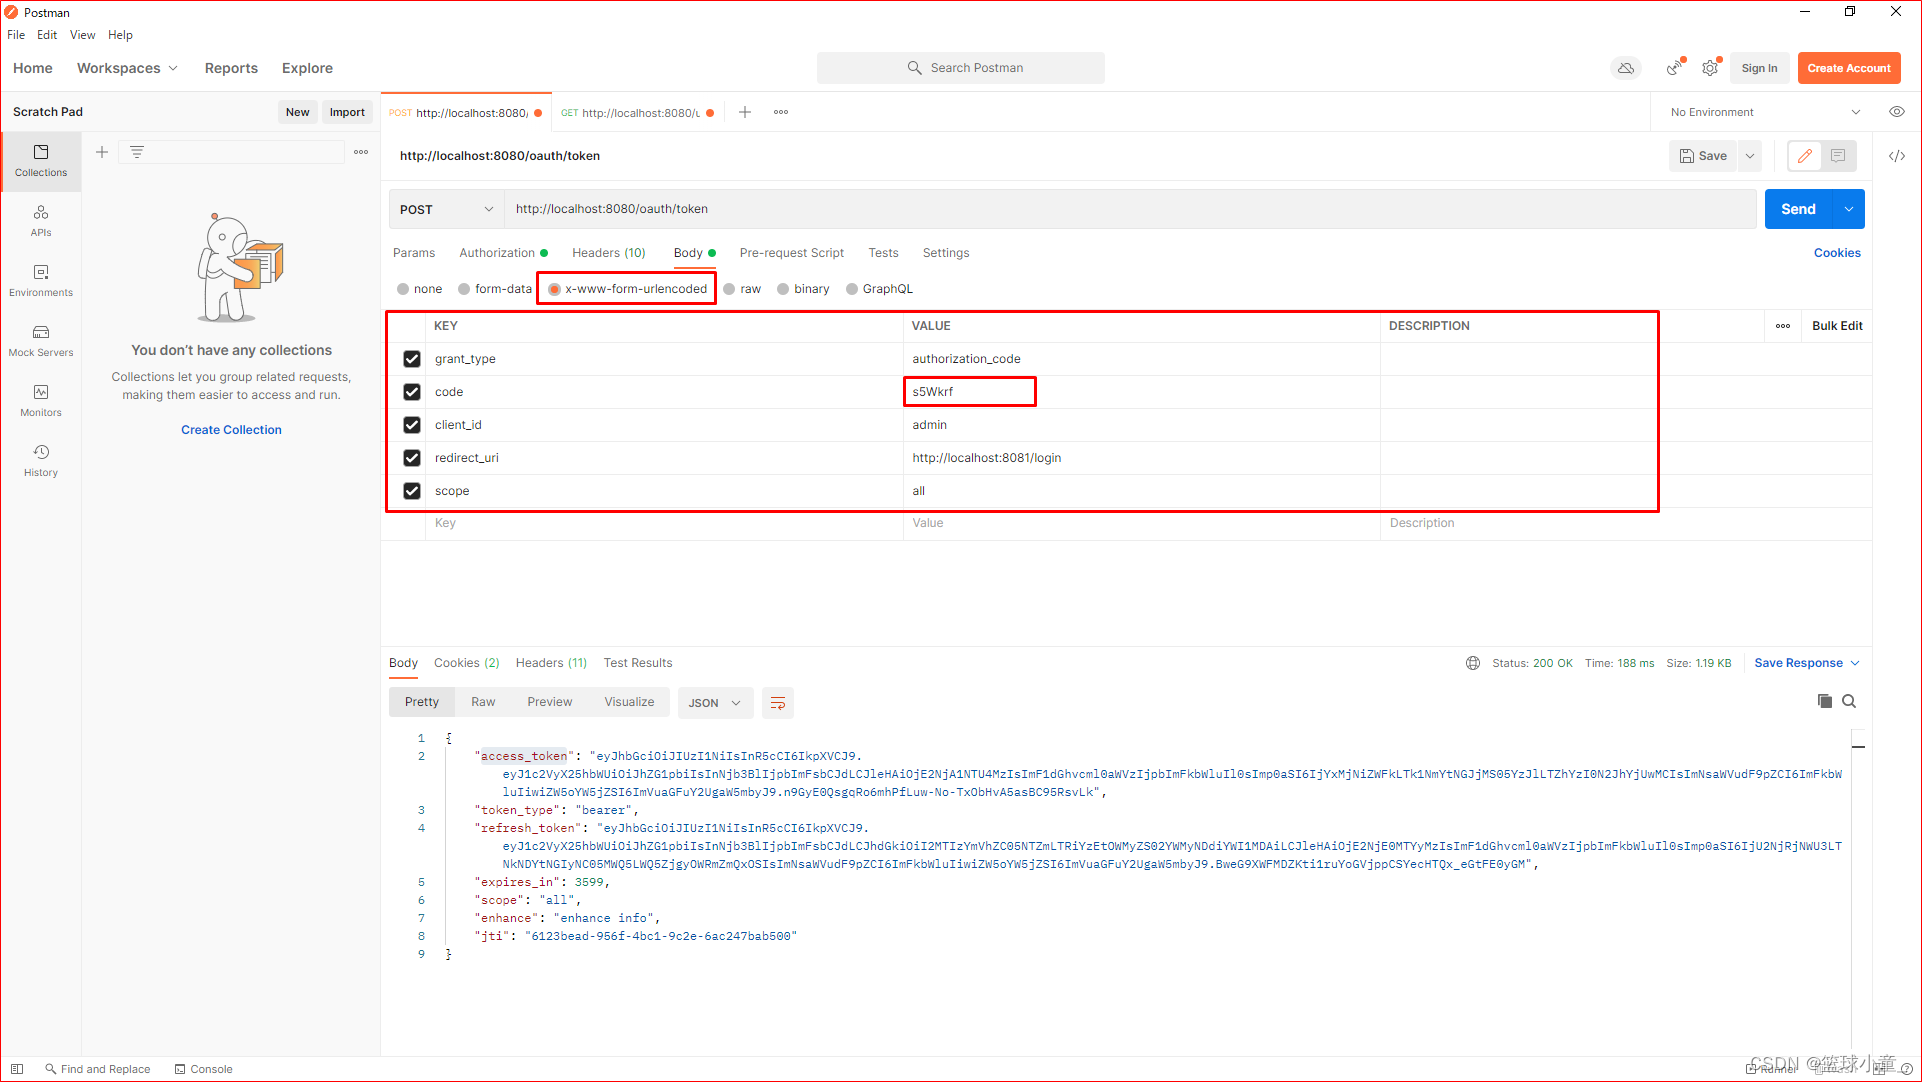This screenshot has width=1922, height=1082.
Task: Open Find and Replace
Action: coord(97,1069)
